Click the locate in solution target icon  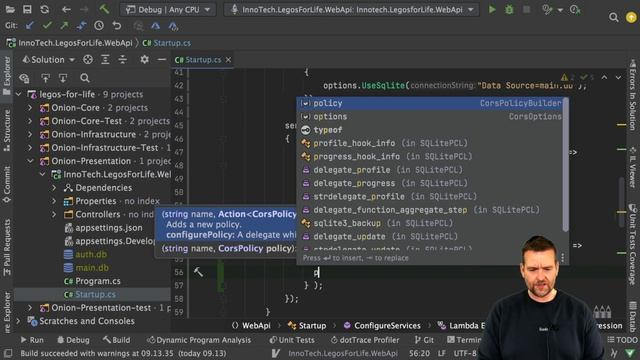(x=88, y=60)
